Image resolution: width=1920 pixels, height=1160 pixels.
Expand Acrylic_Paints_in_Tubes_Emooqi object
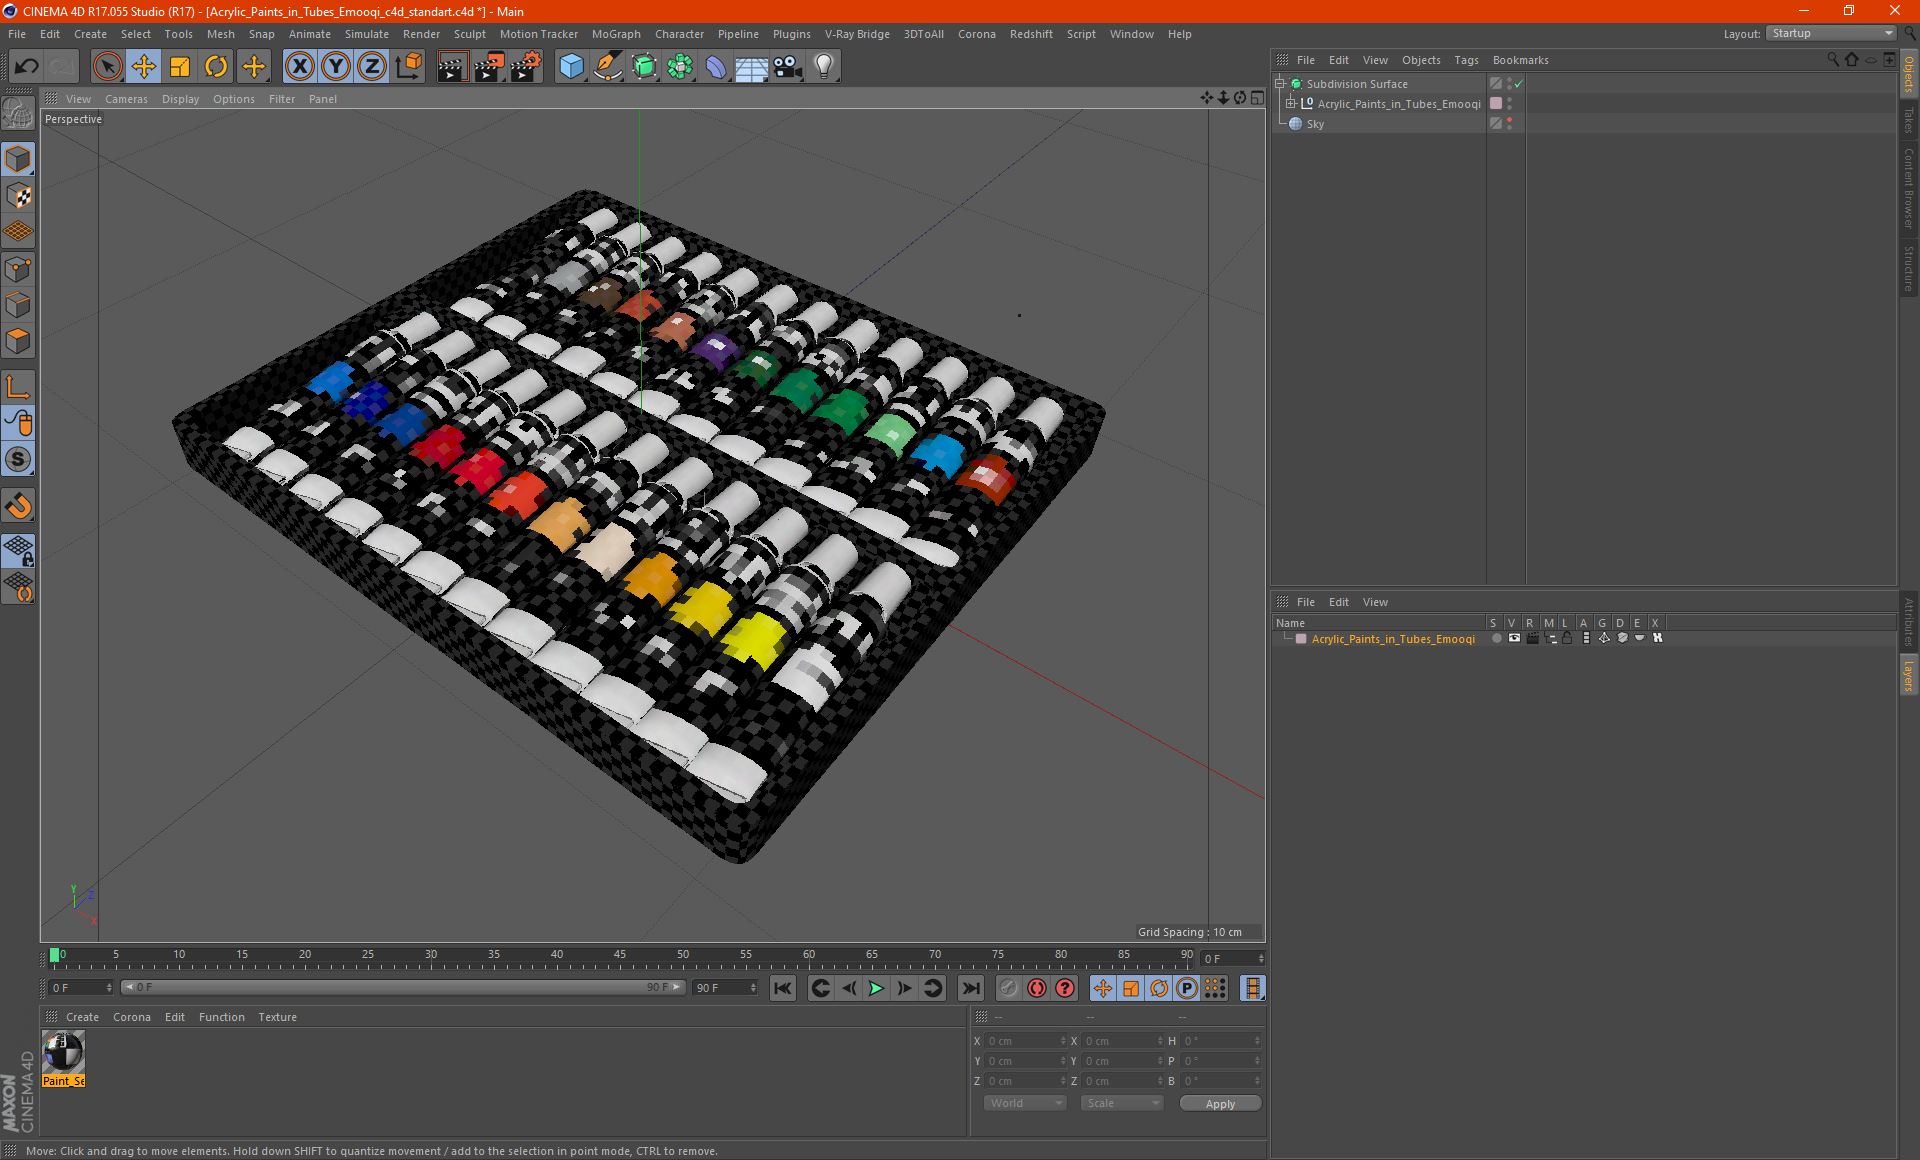tap(1293, 103)
